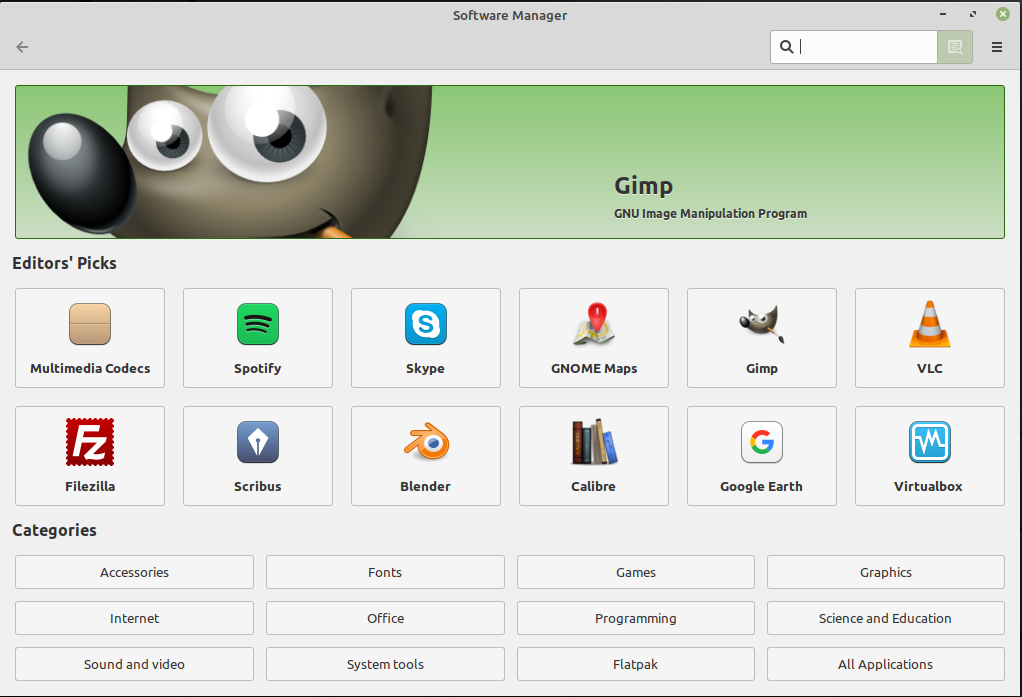The image size is (1022, 697).
Task: Open GNOME Maps from Editors' Picks
Action: tap(593, 338)
